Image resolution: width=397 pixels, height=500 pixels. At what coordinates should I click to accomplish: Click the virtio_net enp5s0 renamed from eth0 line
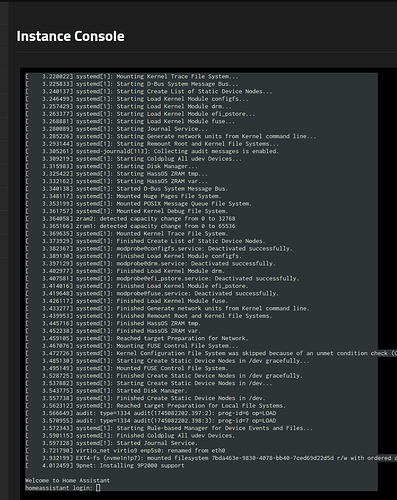[125, 450]
